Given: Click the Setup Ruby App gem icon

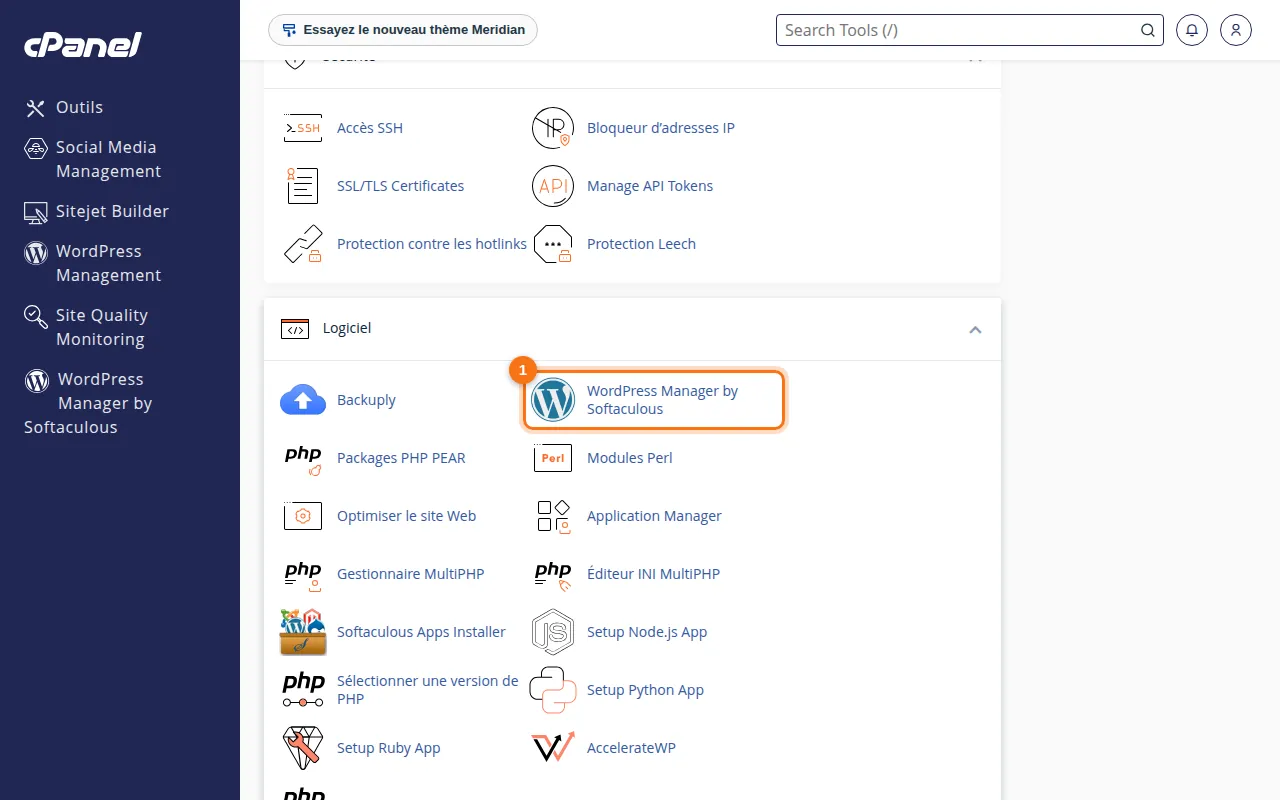Looking at the screenshot, I should tap(303, 748).
